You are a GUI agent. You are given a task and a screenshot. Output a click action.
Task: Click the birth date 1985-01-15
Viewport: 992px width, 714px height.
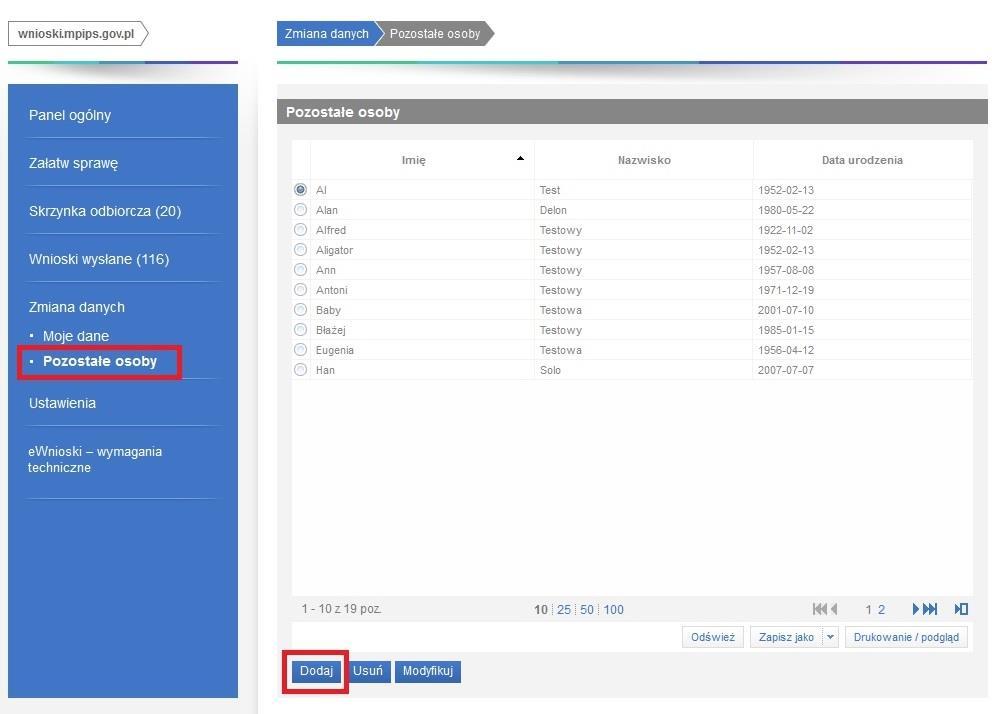[786, 330]
